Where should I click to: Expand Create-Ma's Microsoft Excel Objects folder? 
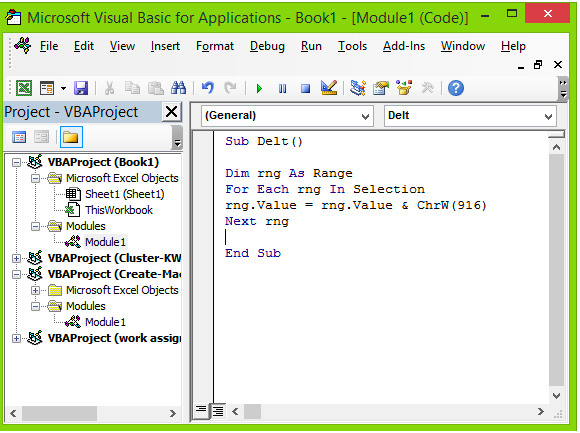click(x=36, y=290)
